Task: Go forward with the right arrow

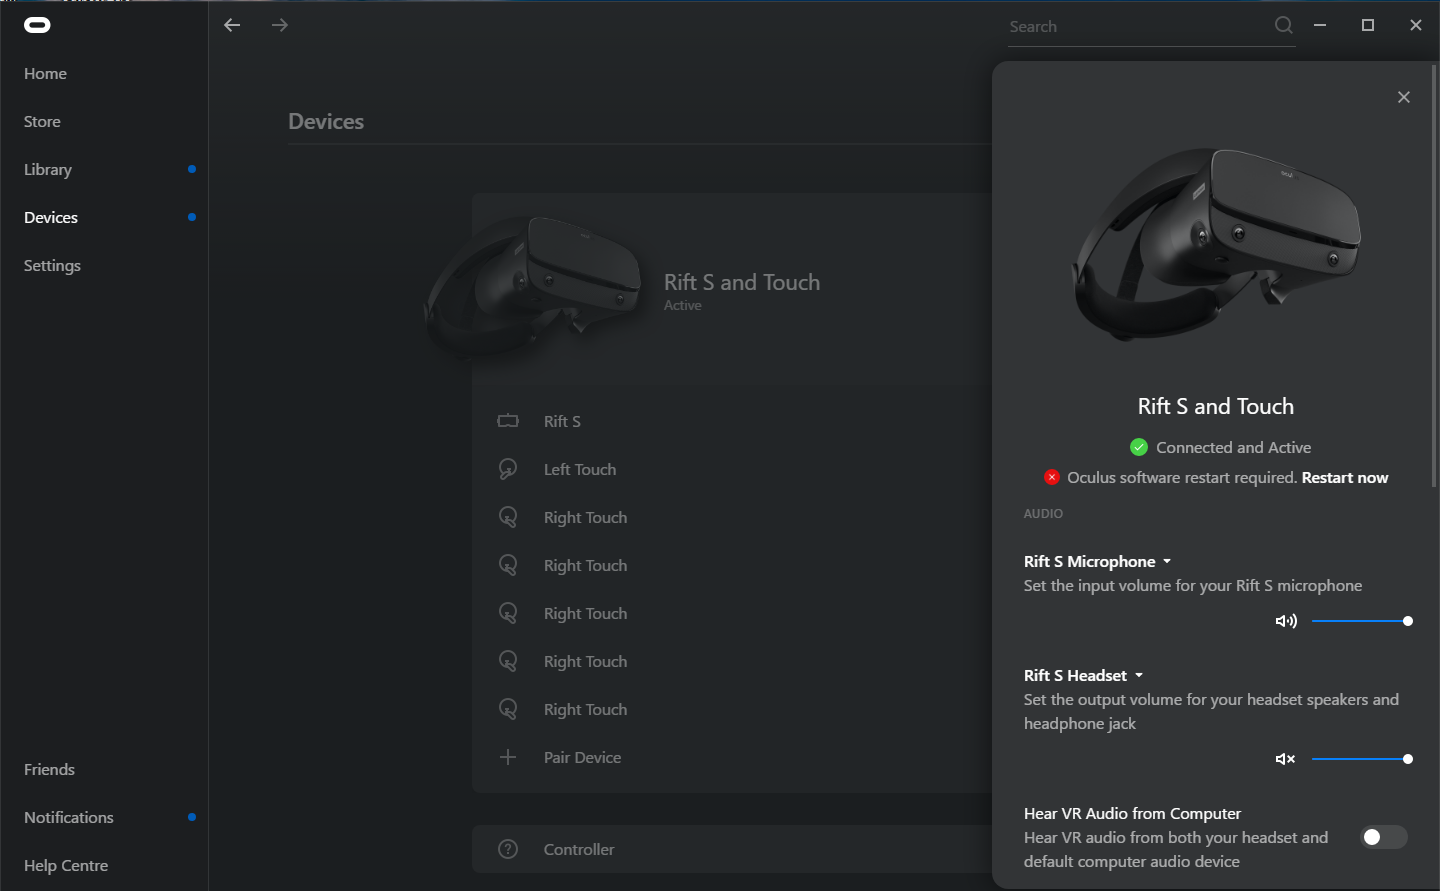Action: click(280, 25)
